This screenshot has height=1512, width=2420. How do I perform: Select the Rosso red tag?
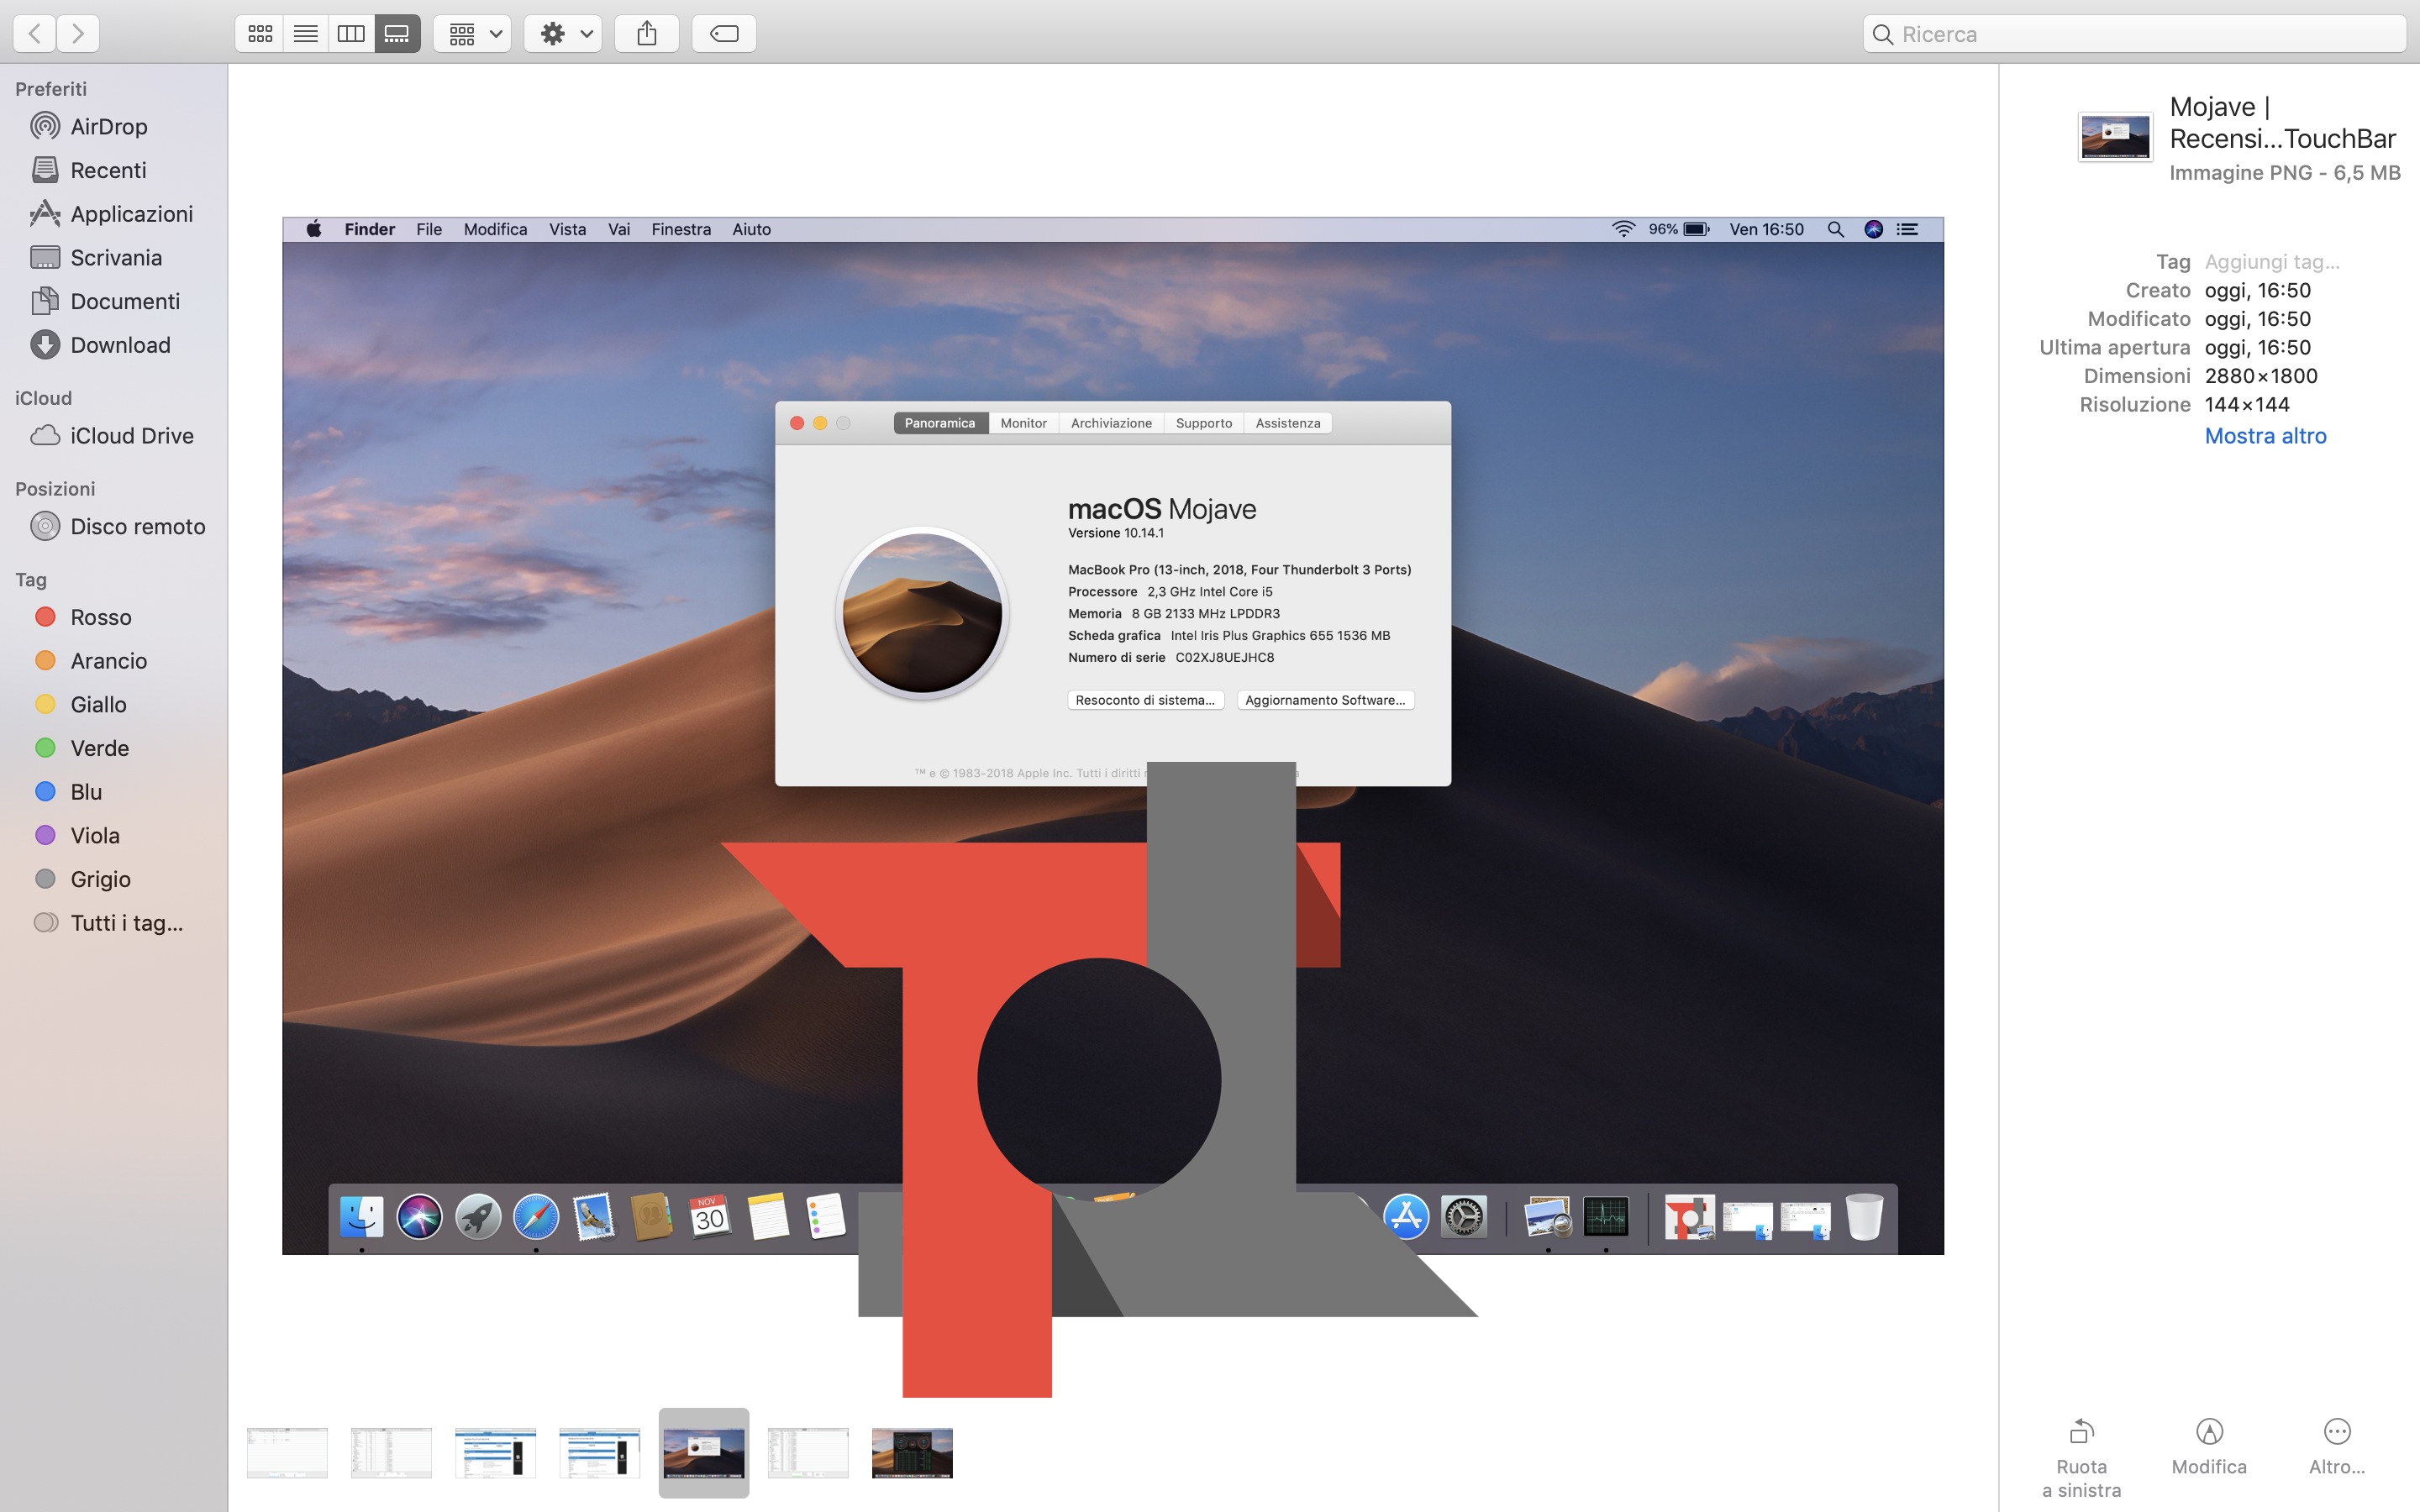point(100,617)
